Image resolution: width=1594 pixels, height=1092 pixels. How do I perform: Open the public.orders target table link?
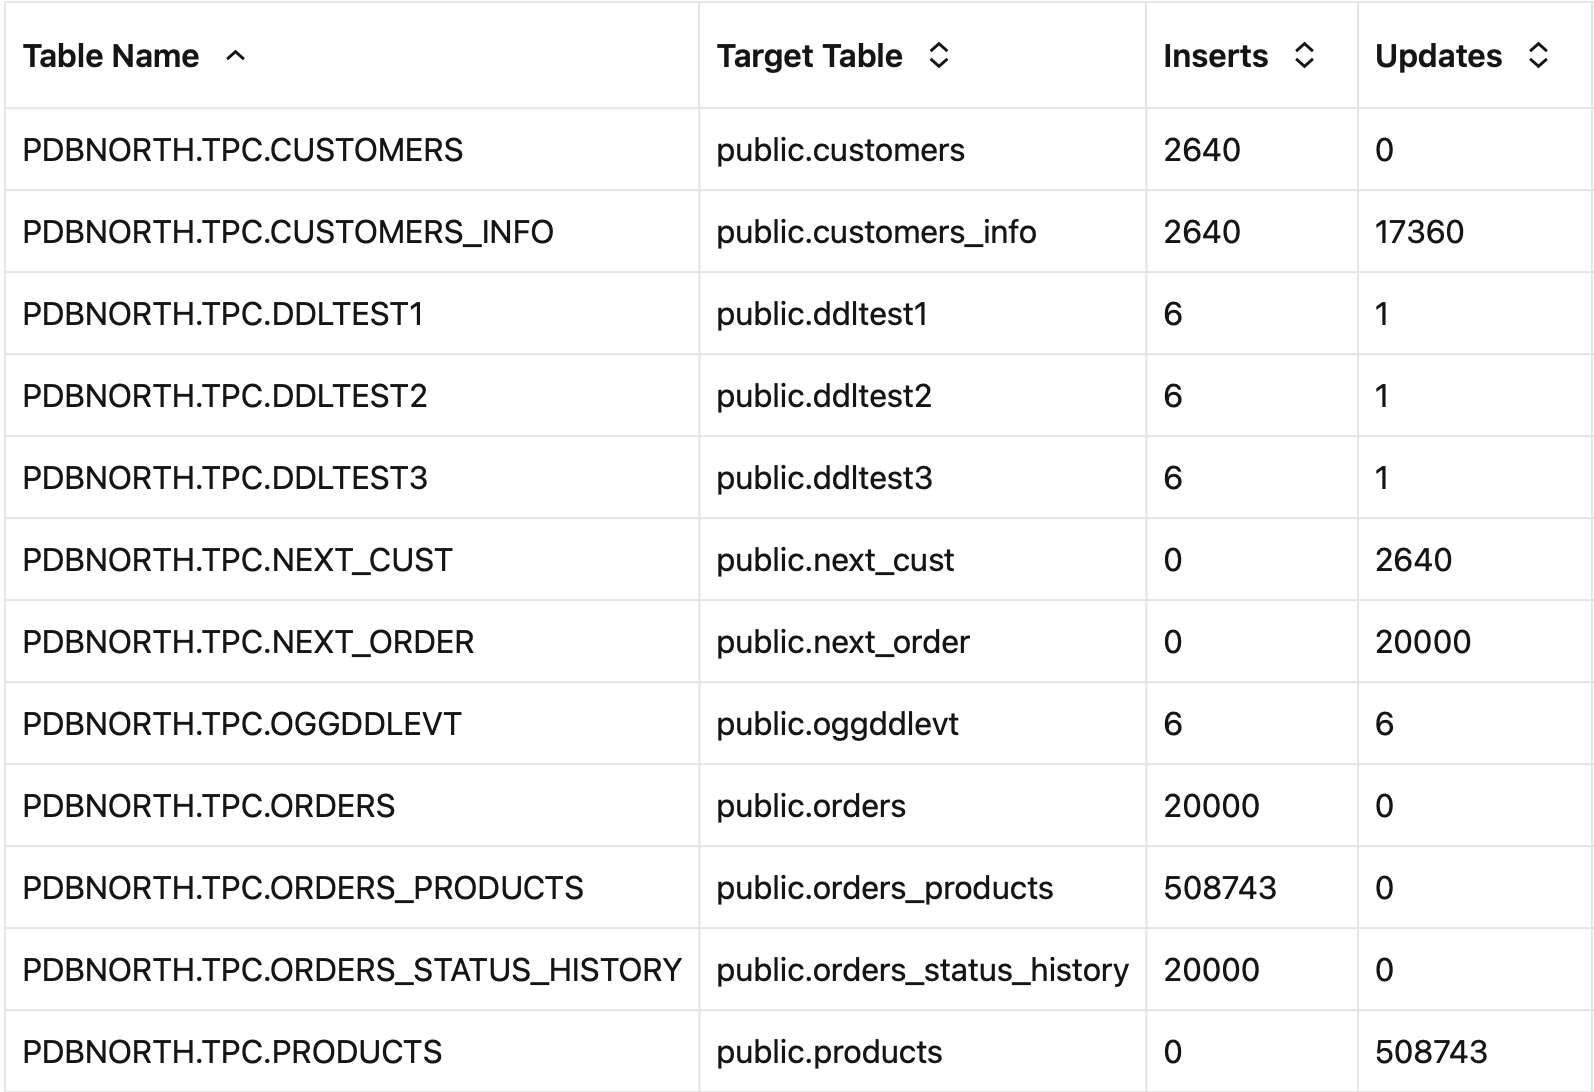810,805
